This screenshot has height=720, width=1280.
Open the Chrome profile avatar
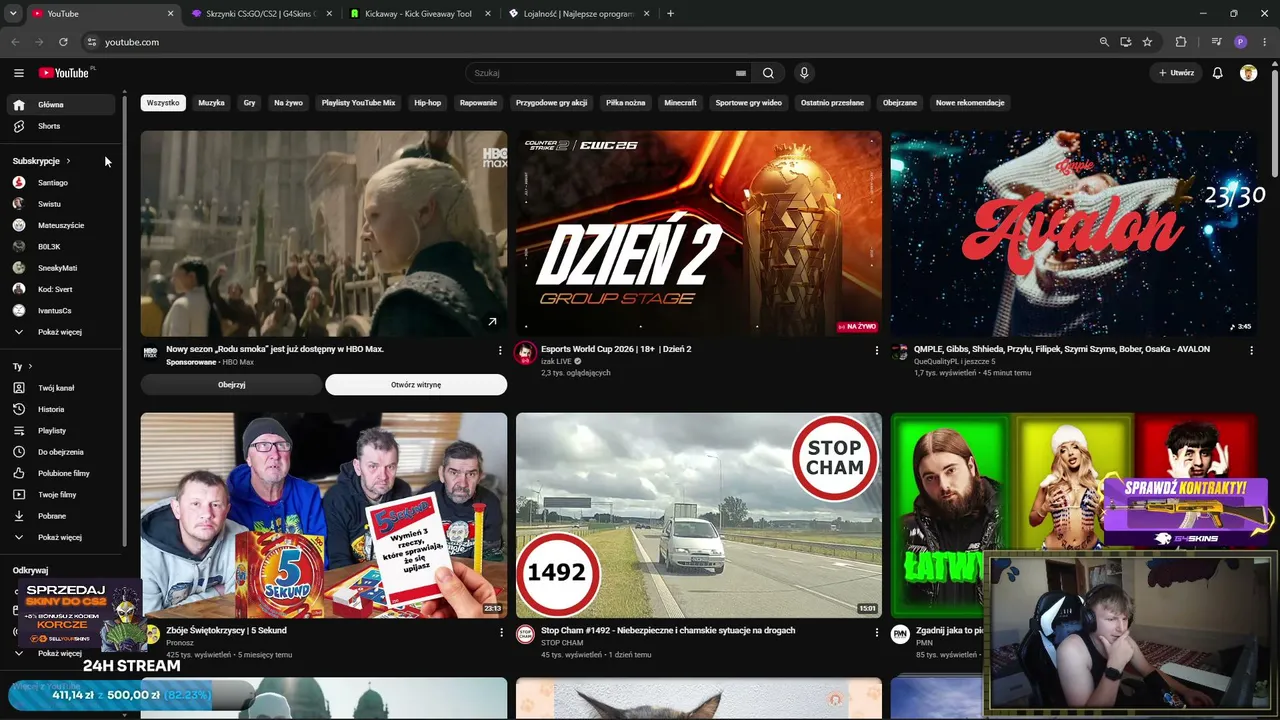(x=1241, y=42)
